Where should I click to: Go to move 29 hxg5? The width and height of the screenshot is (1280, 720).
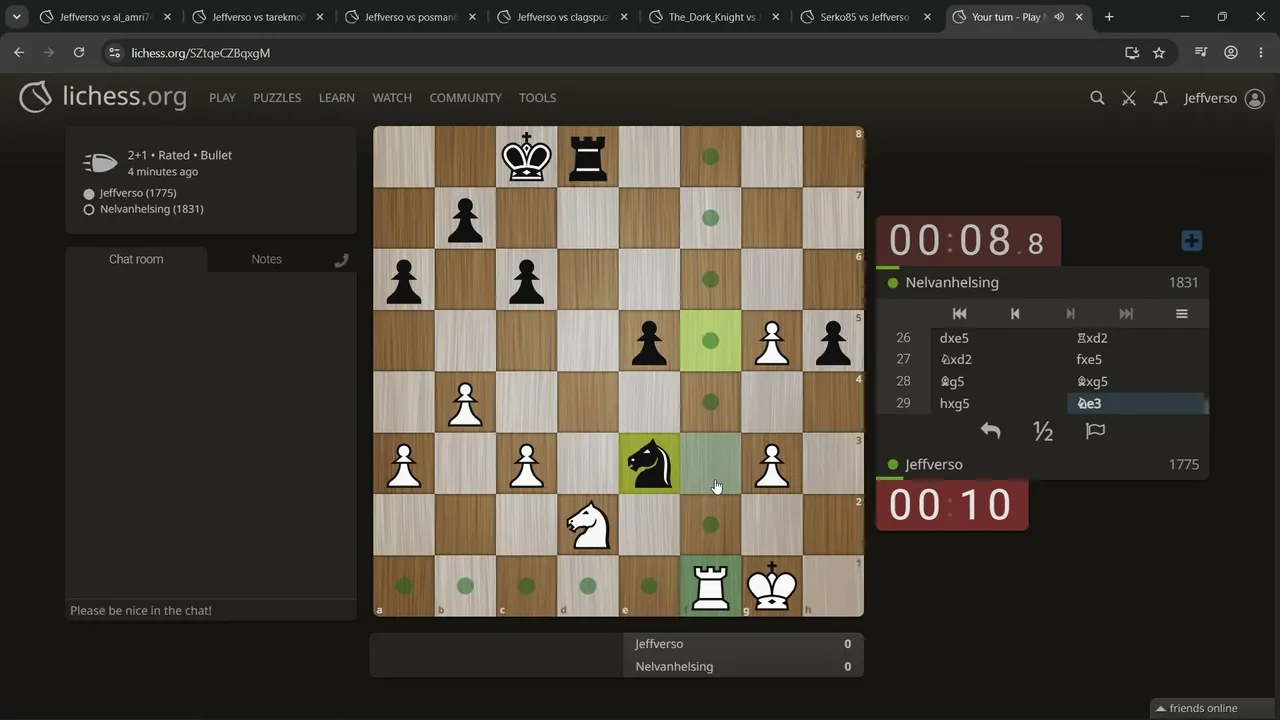[1000, 404]
